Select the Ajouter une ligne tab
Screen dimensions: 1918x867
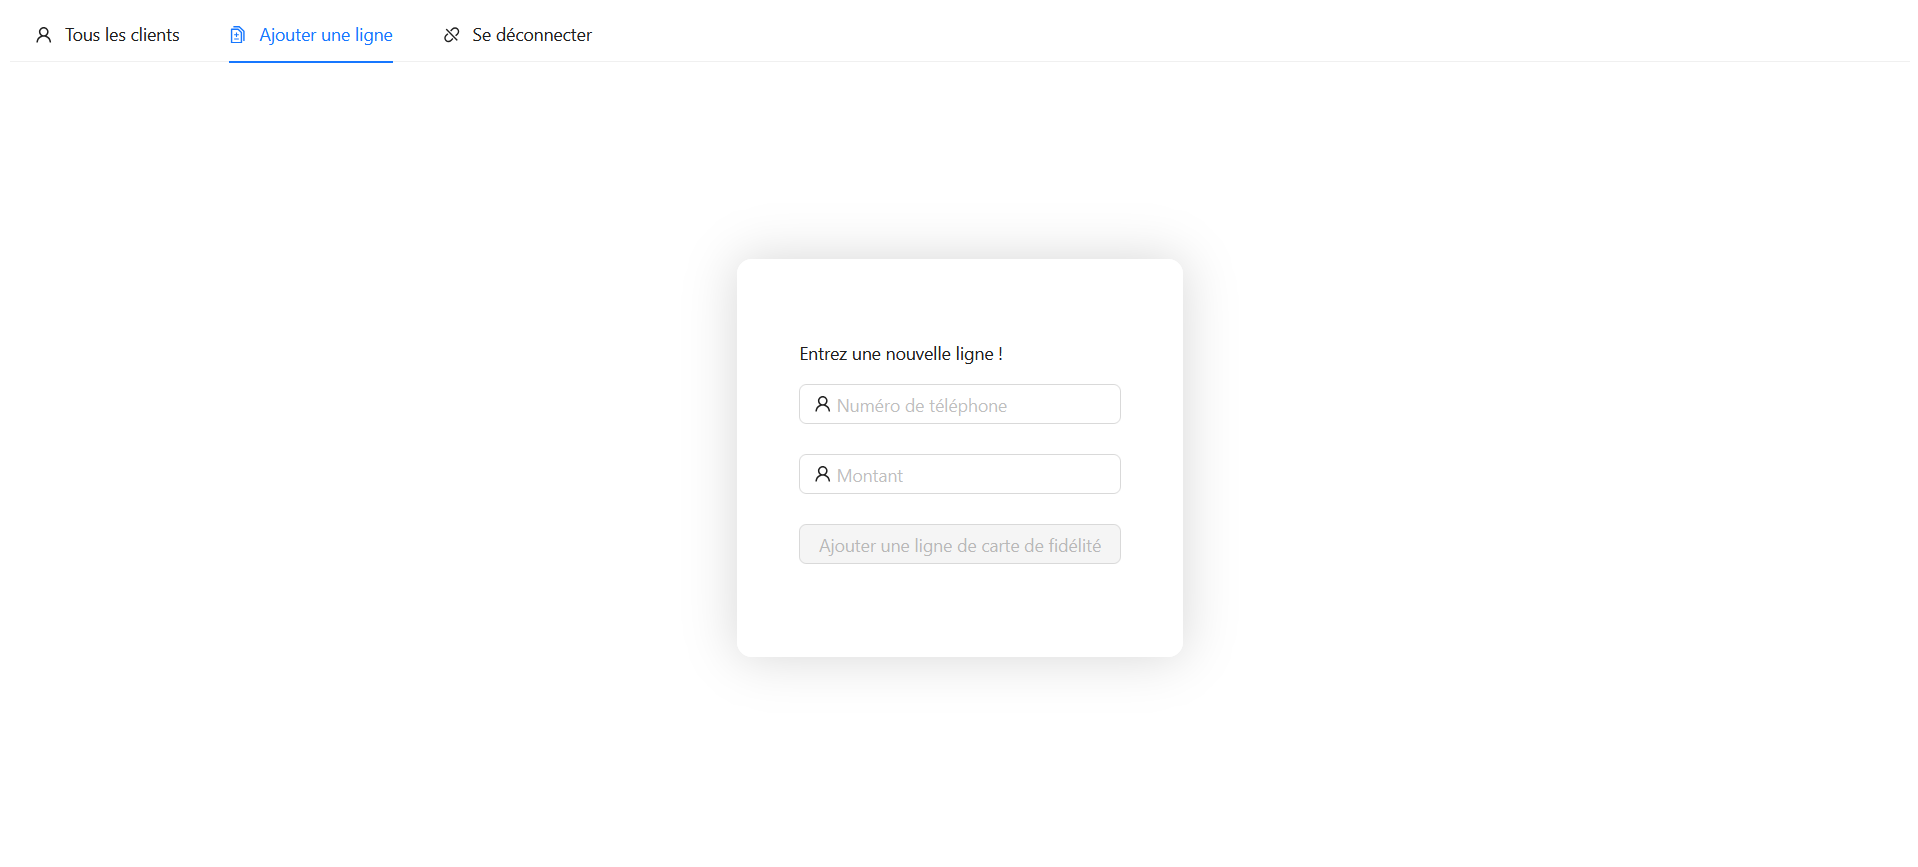point(325,35)
